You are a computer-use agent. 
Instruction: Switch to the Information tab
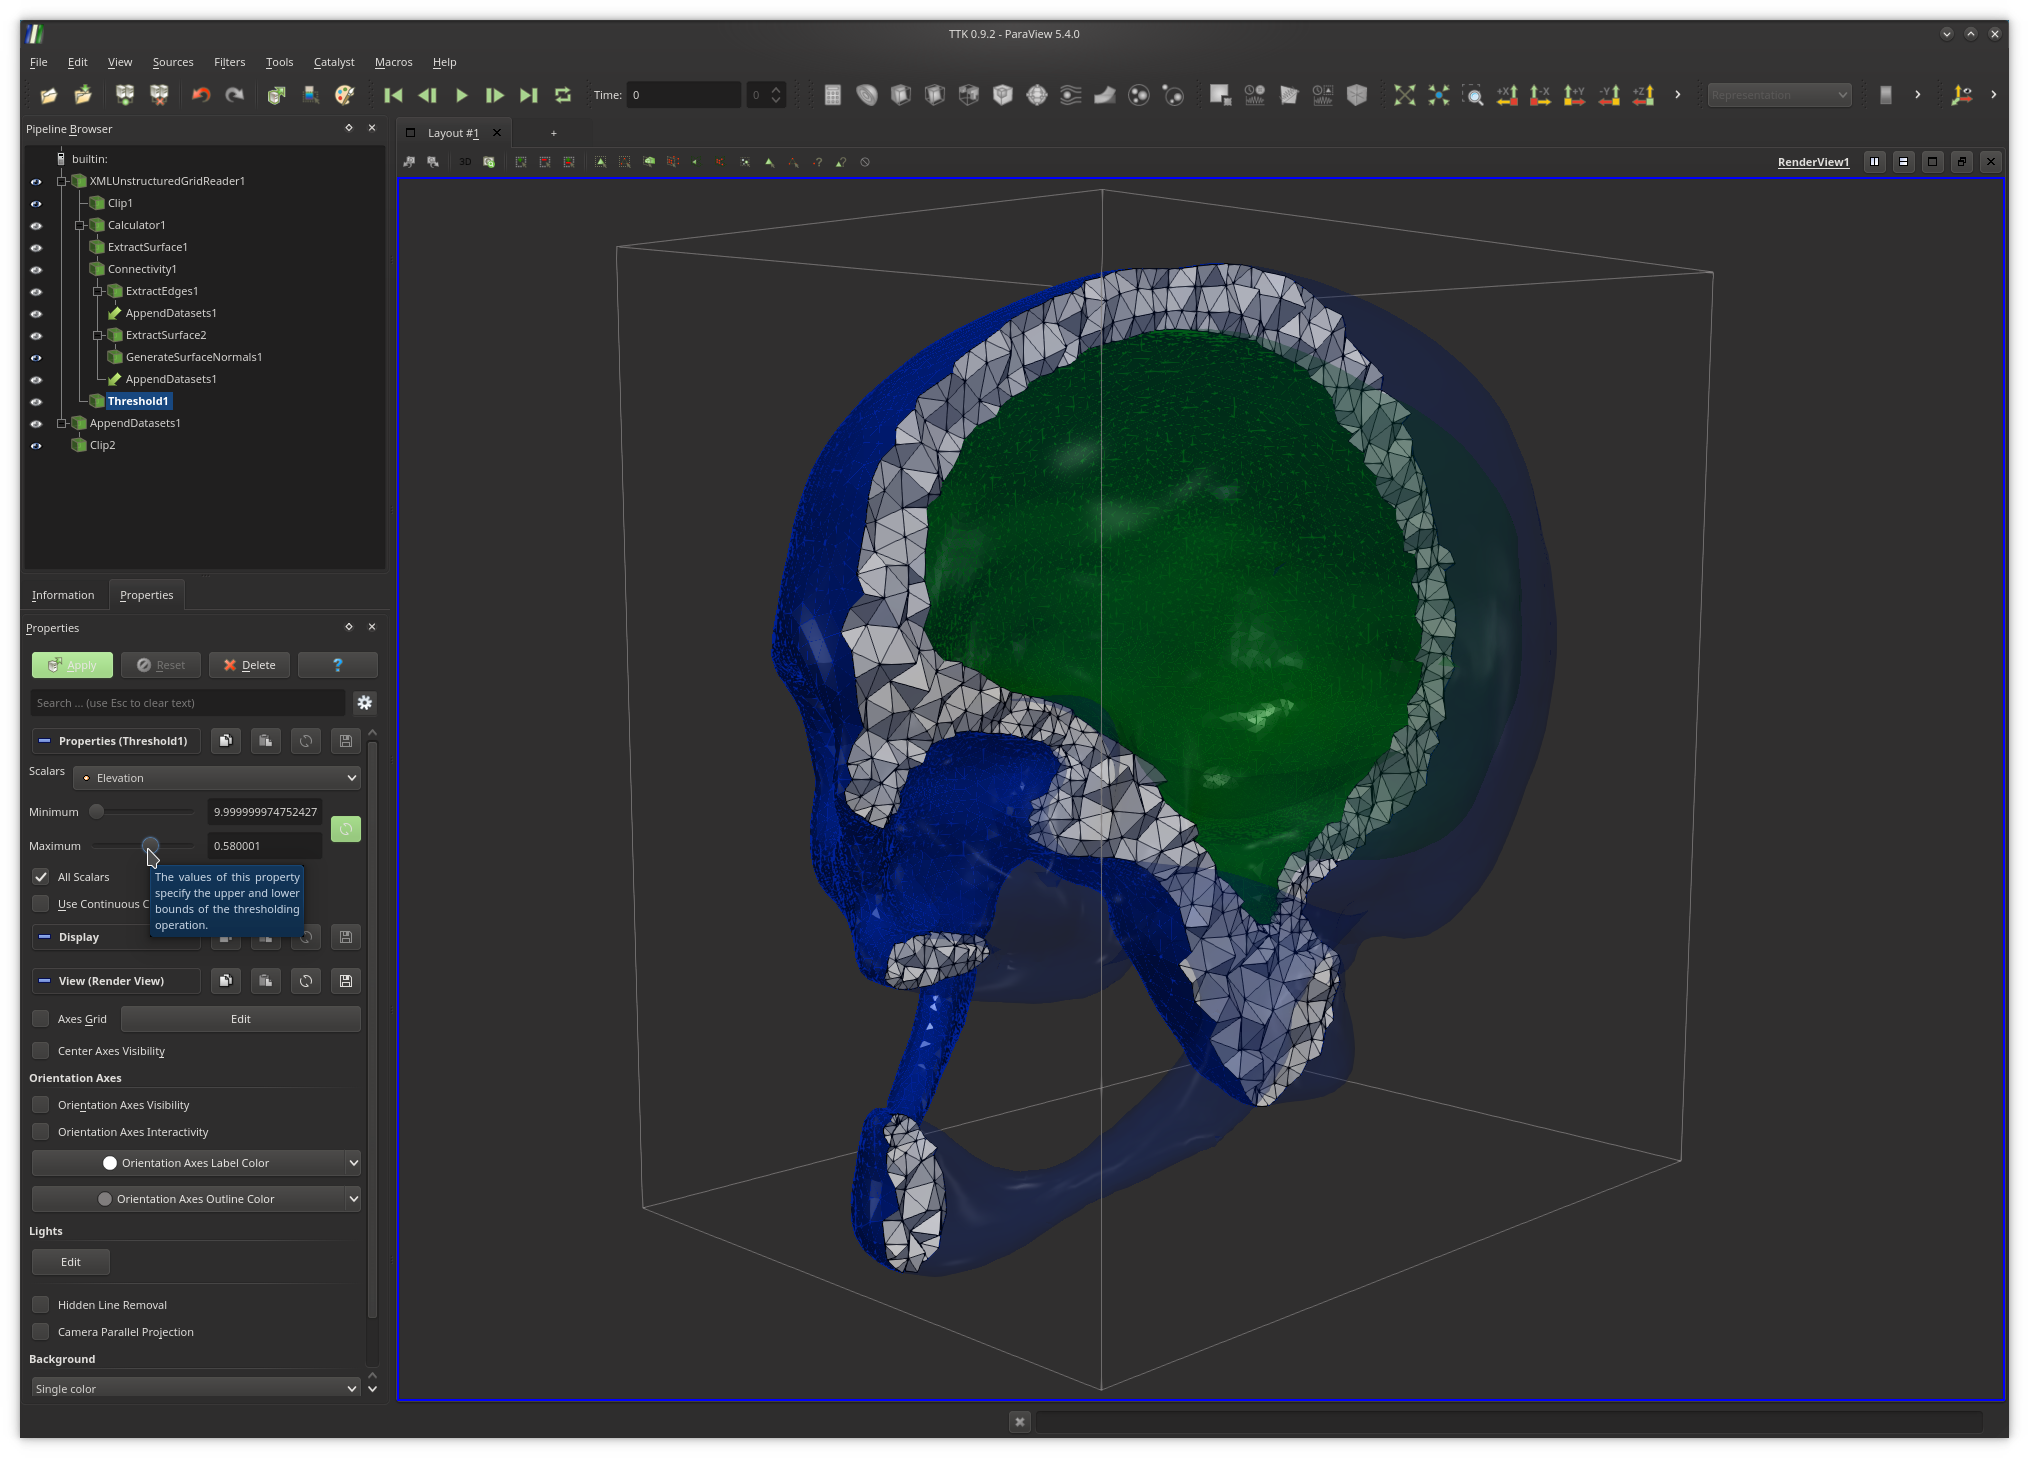click(x=63, y=595)
